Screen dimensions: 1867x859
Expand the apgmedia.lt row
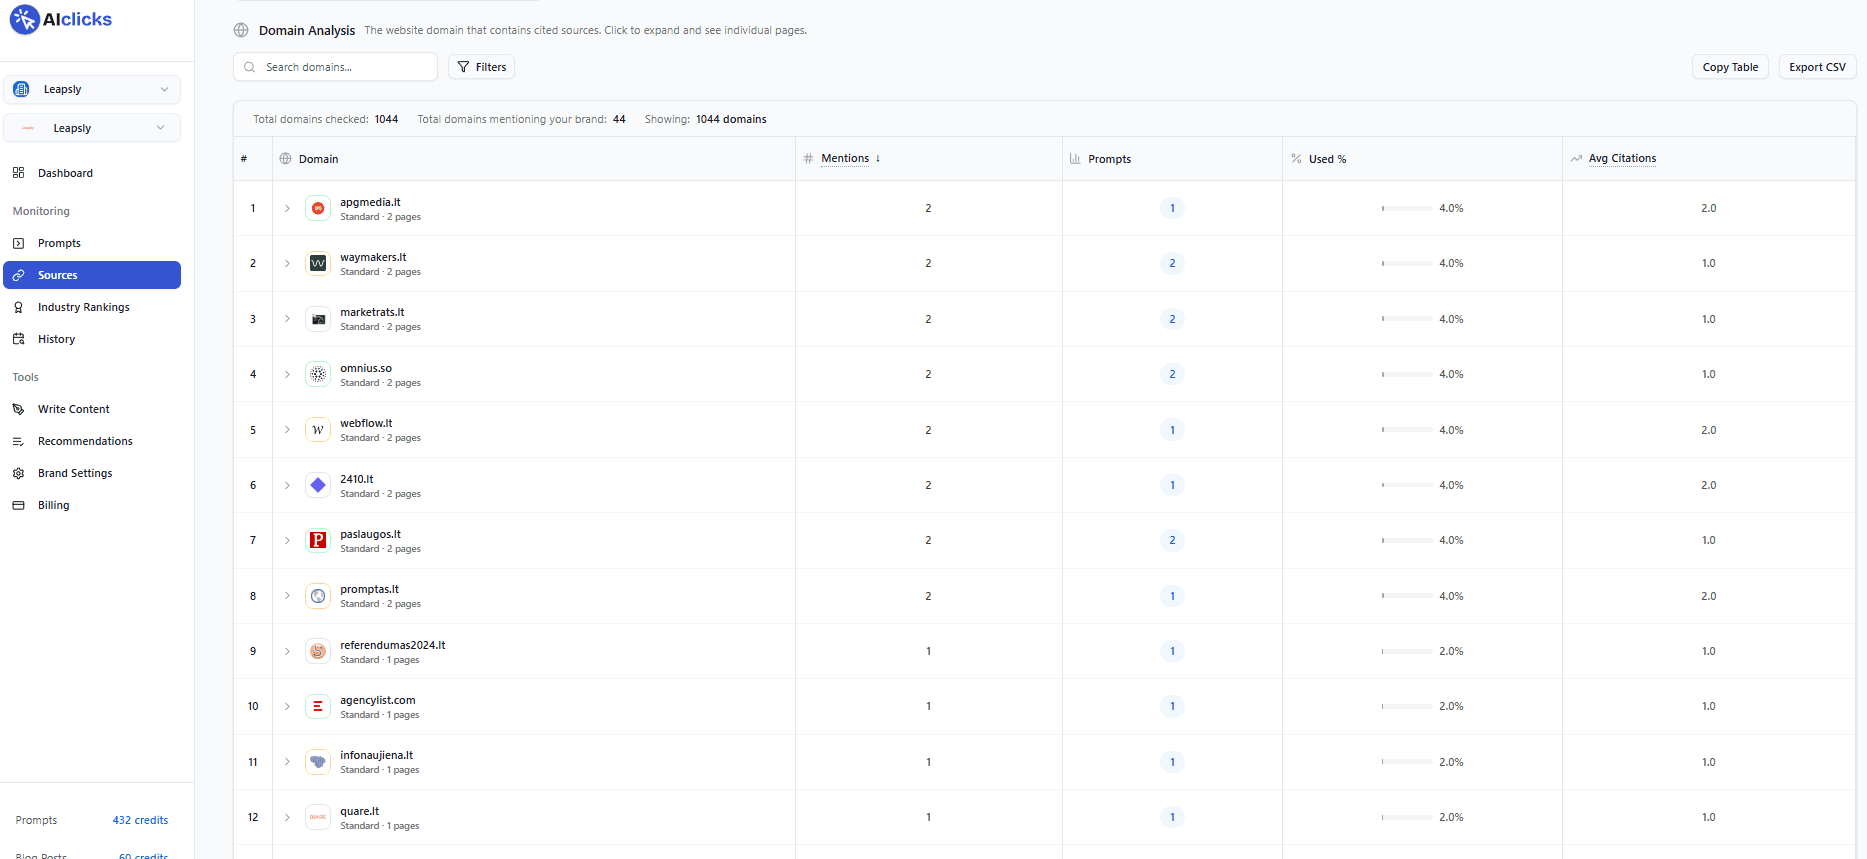pos(287,208)
